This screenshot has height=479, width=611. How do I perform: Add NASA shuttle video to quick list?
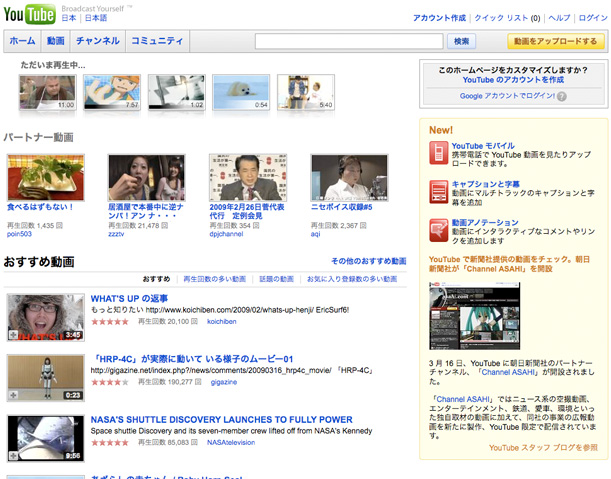(x=13, y=456)
